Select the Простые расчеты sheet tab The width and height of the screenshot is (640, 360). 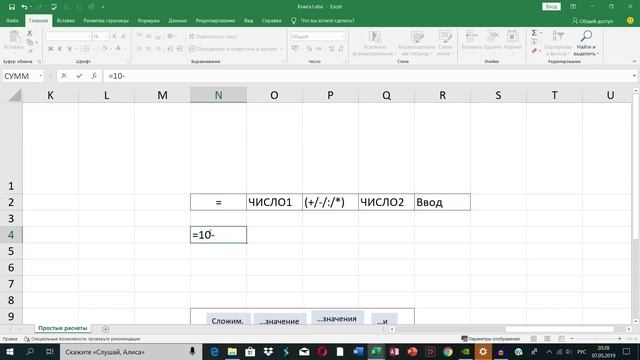point(62,328)
